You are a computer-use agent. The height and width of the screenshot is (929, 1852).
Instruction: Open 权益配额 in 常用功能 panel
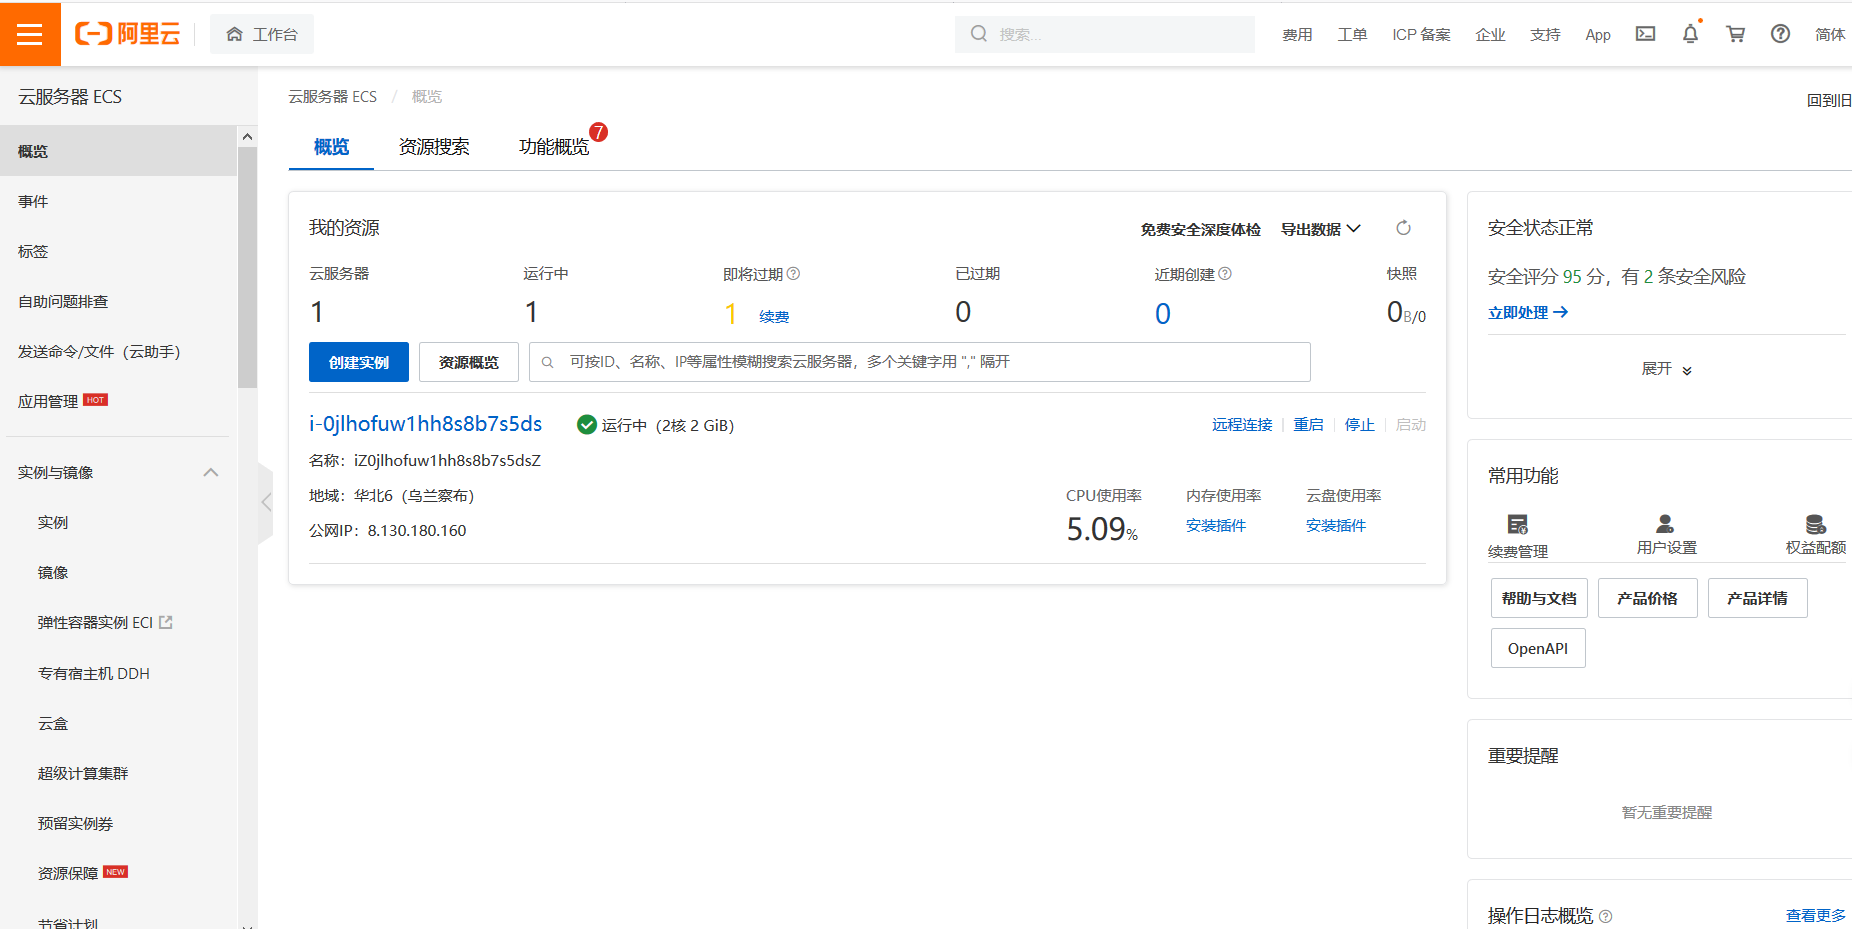[1814, 533]
